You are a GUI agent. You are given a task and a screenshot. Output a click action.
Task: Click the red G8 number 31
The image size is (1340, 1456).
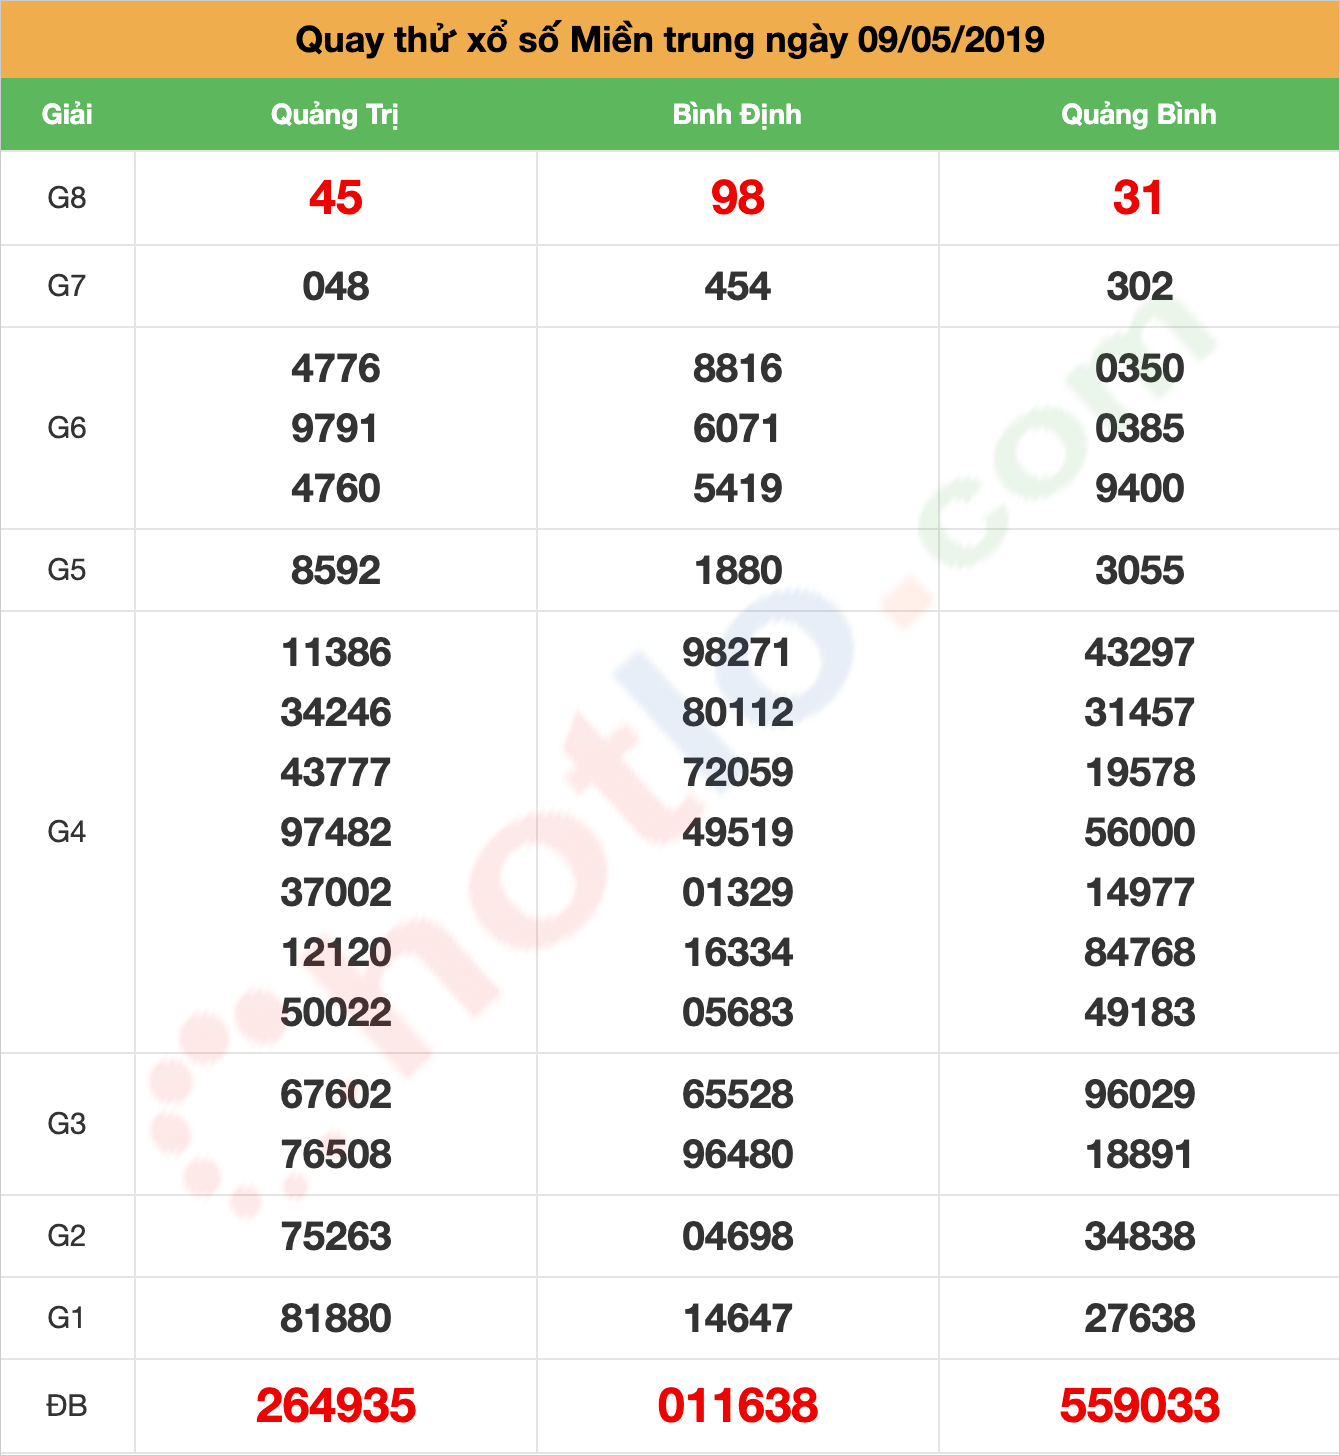[x=1139, y=198]
